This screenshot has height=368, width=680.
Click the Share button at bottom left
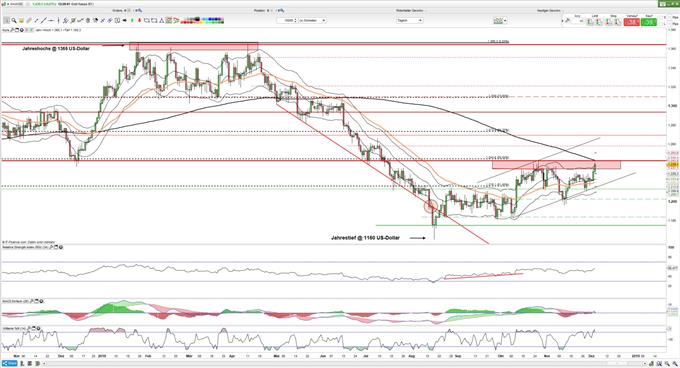click(x=9, y=363)
